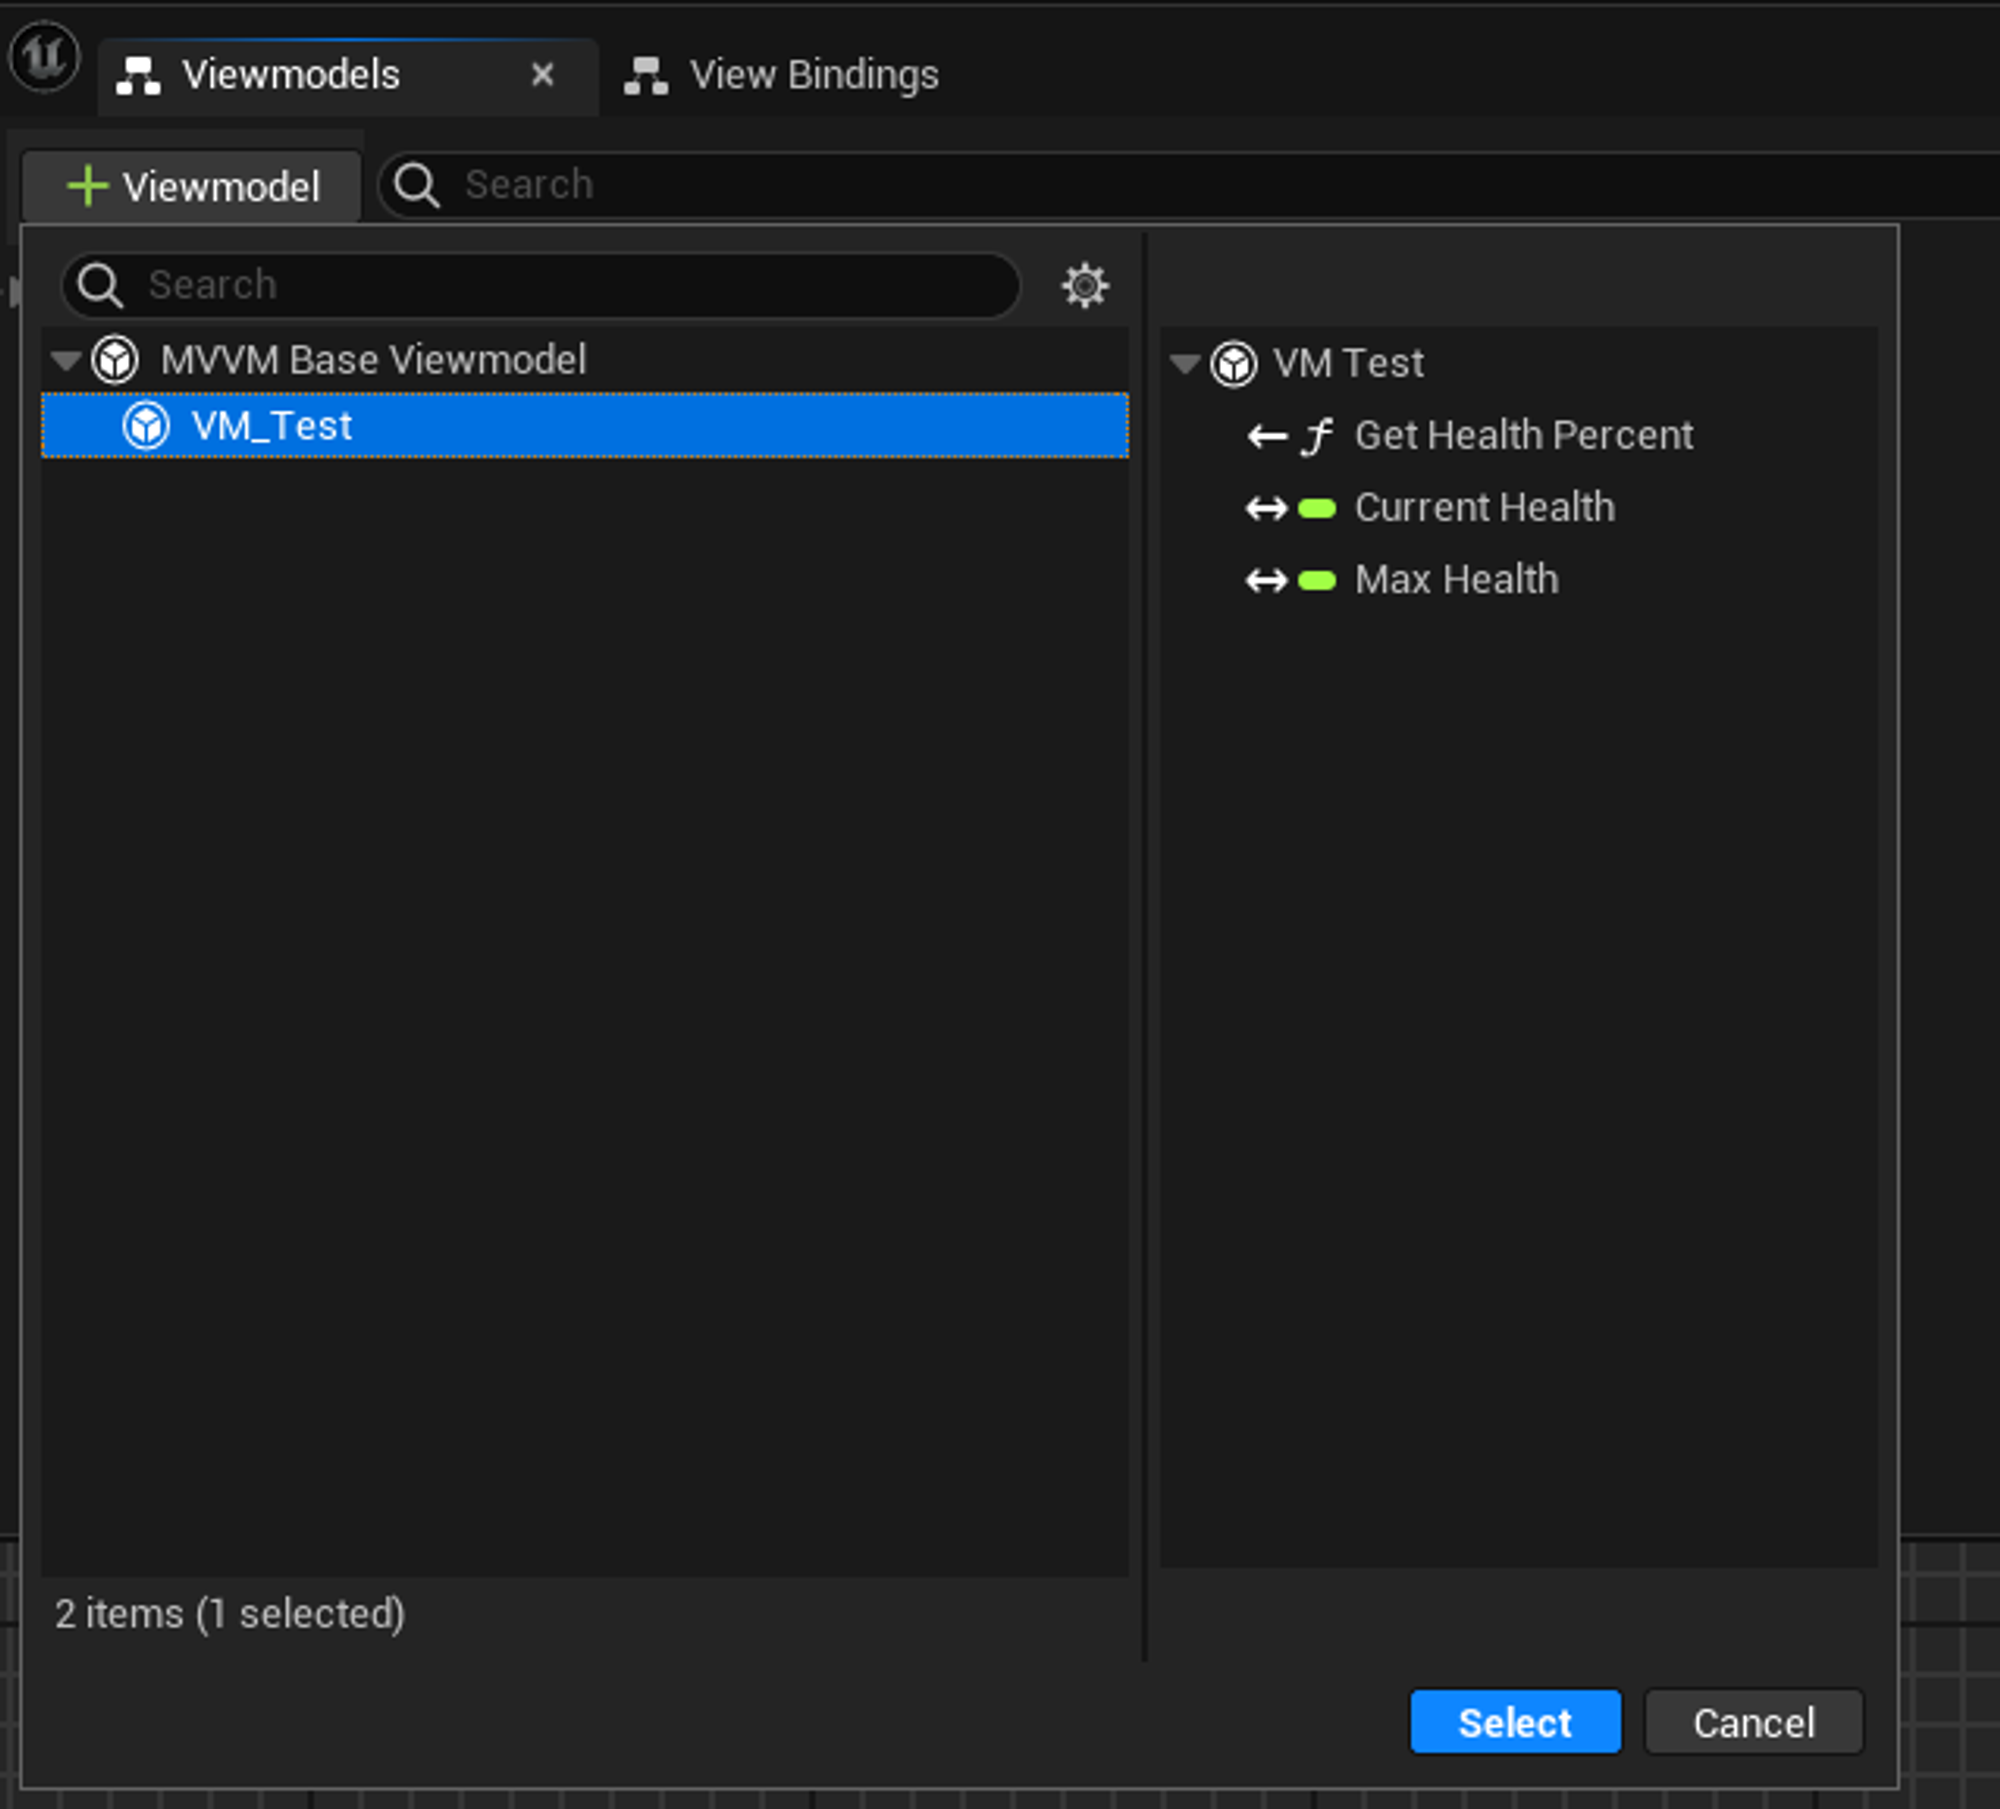Activate the Viewmodels tab
The height and width of the screenshot is (1809, 2000).
[290, 76]
